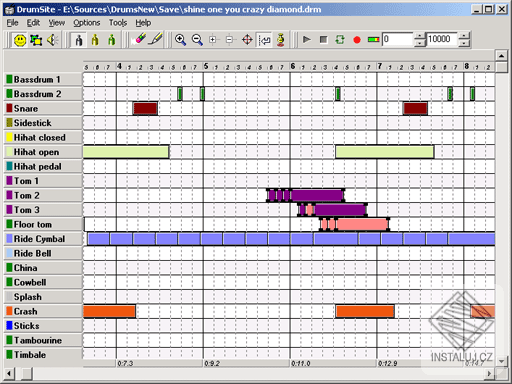Select the China track label
The image size is (512, 384).
43,268
